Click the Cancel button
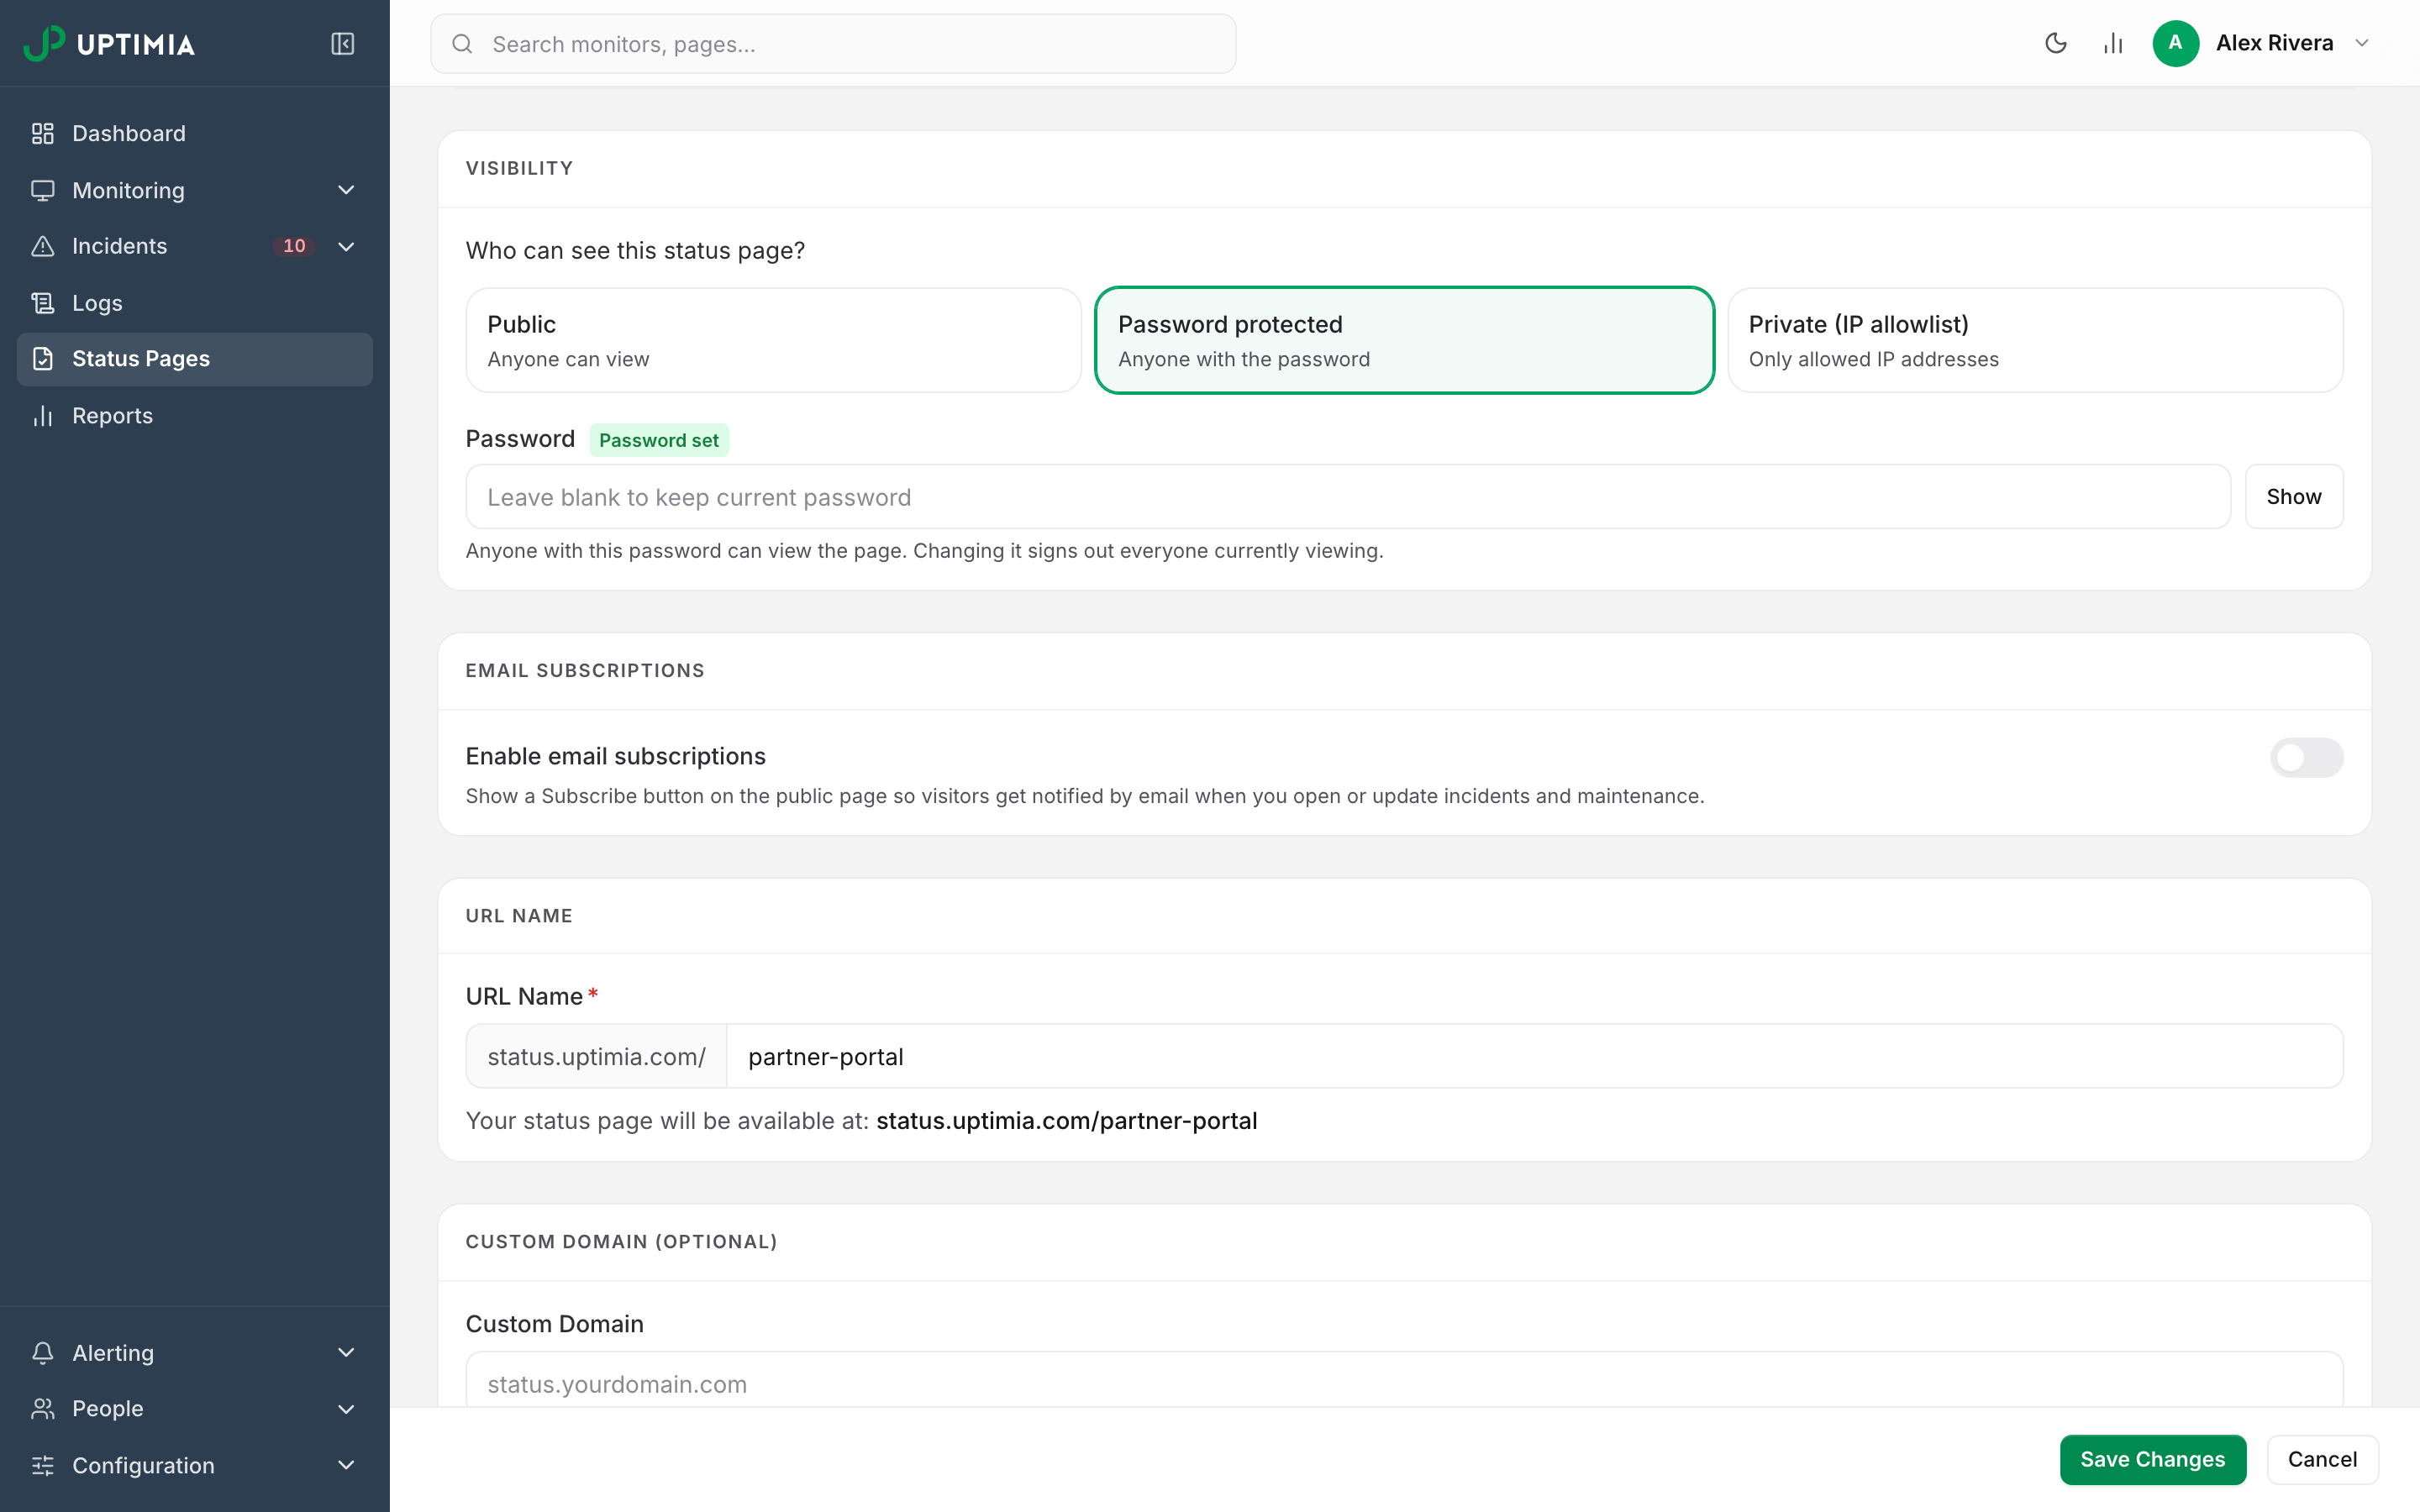Image resolution: width=2420 pixels, height=1512 pixels. click(2322, 1459)
